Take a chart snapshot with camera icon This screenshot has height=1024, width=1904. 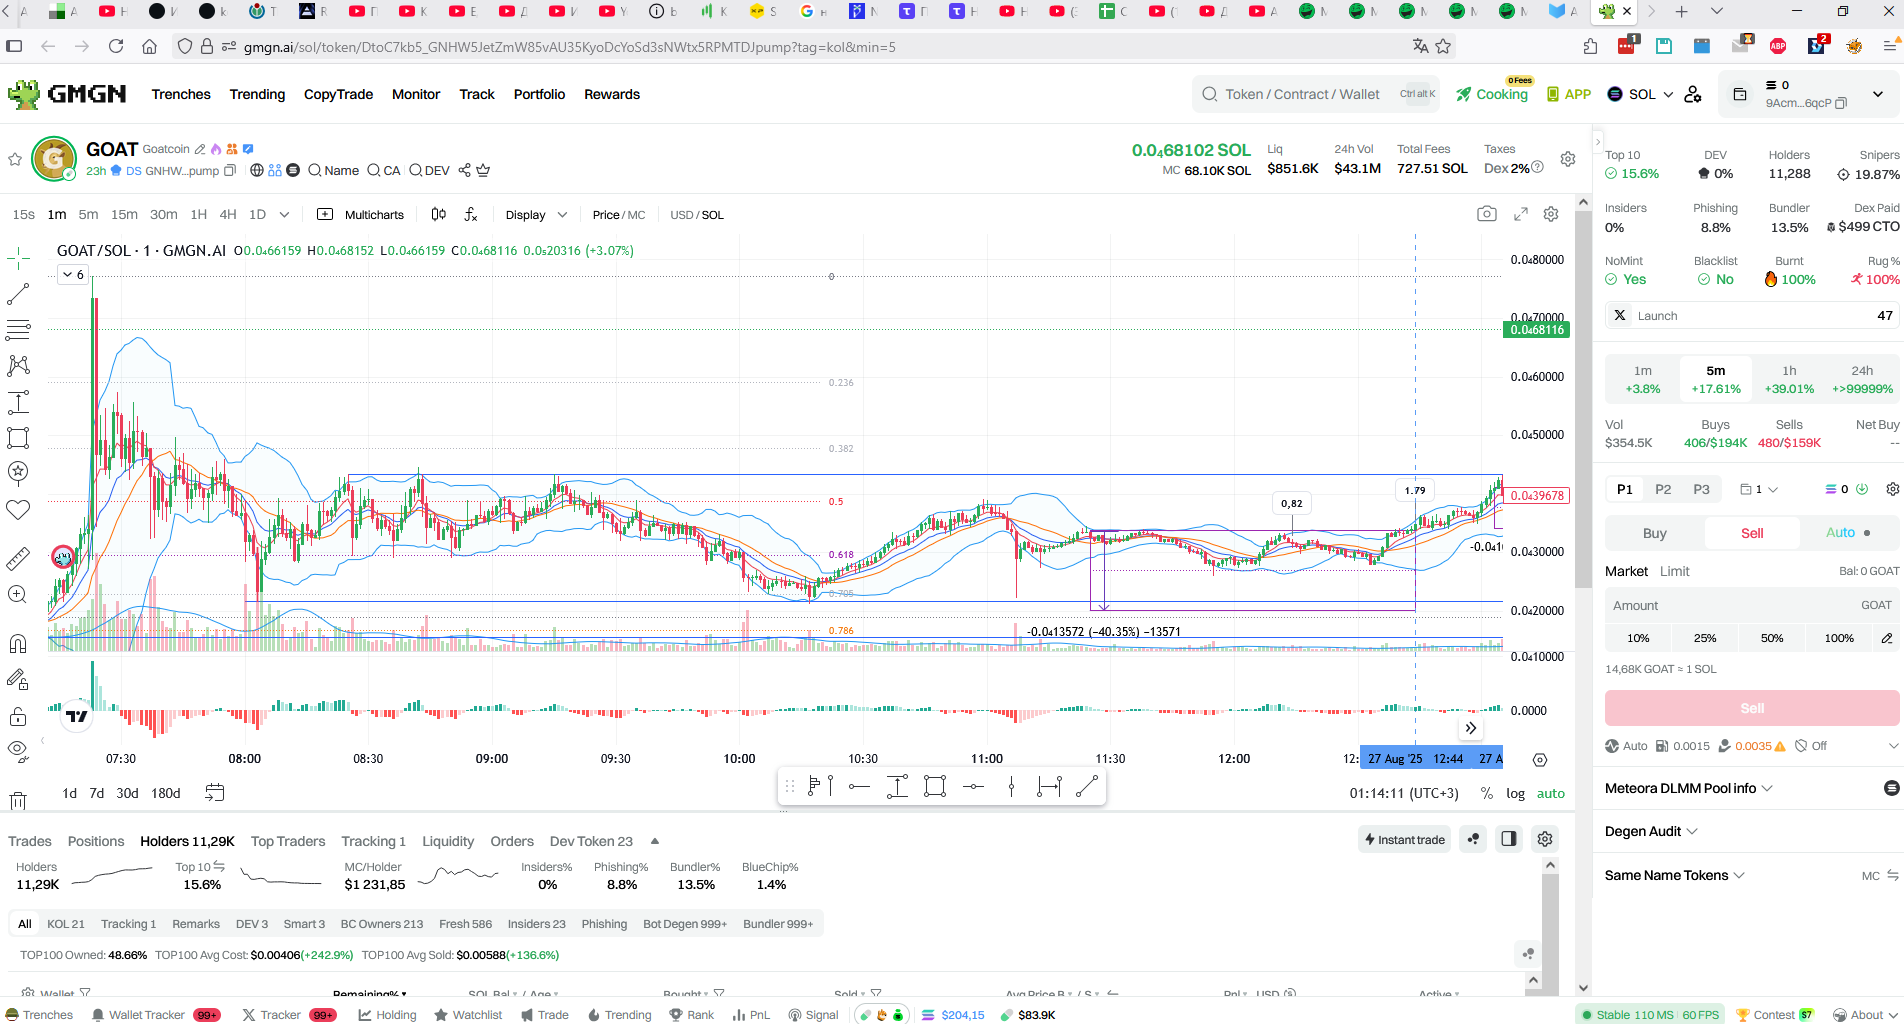pos(1487,214)
